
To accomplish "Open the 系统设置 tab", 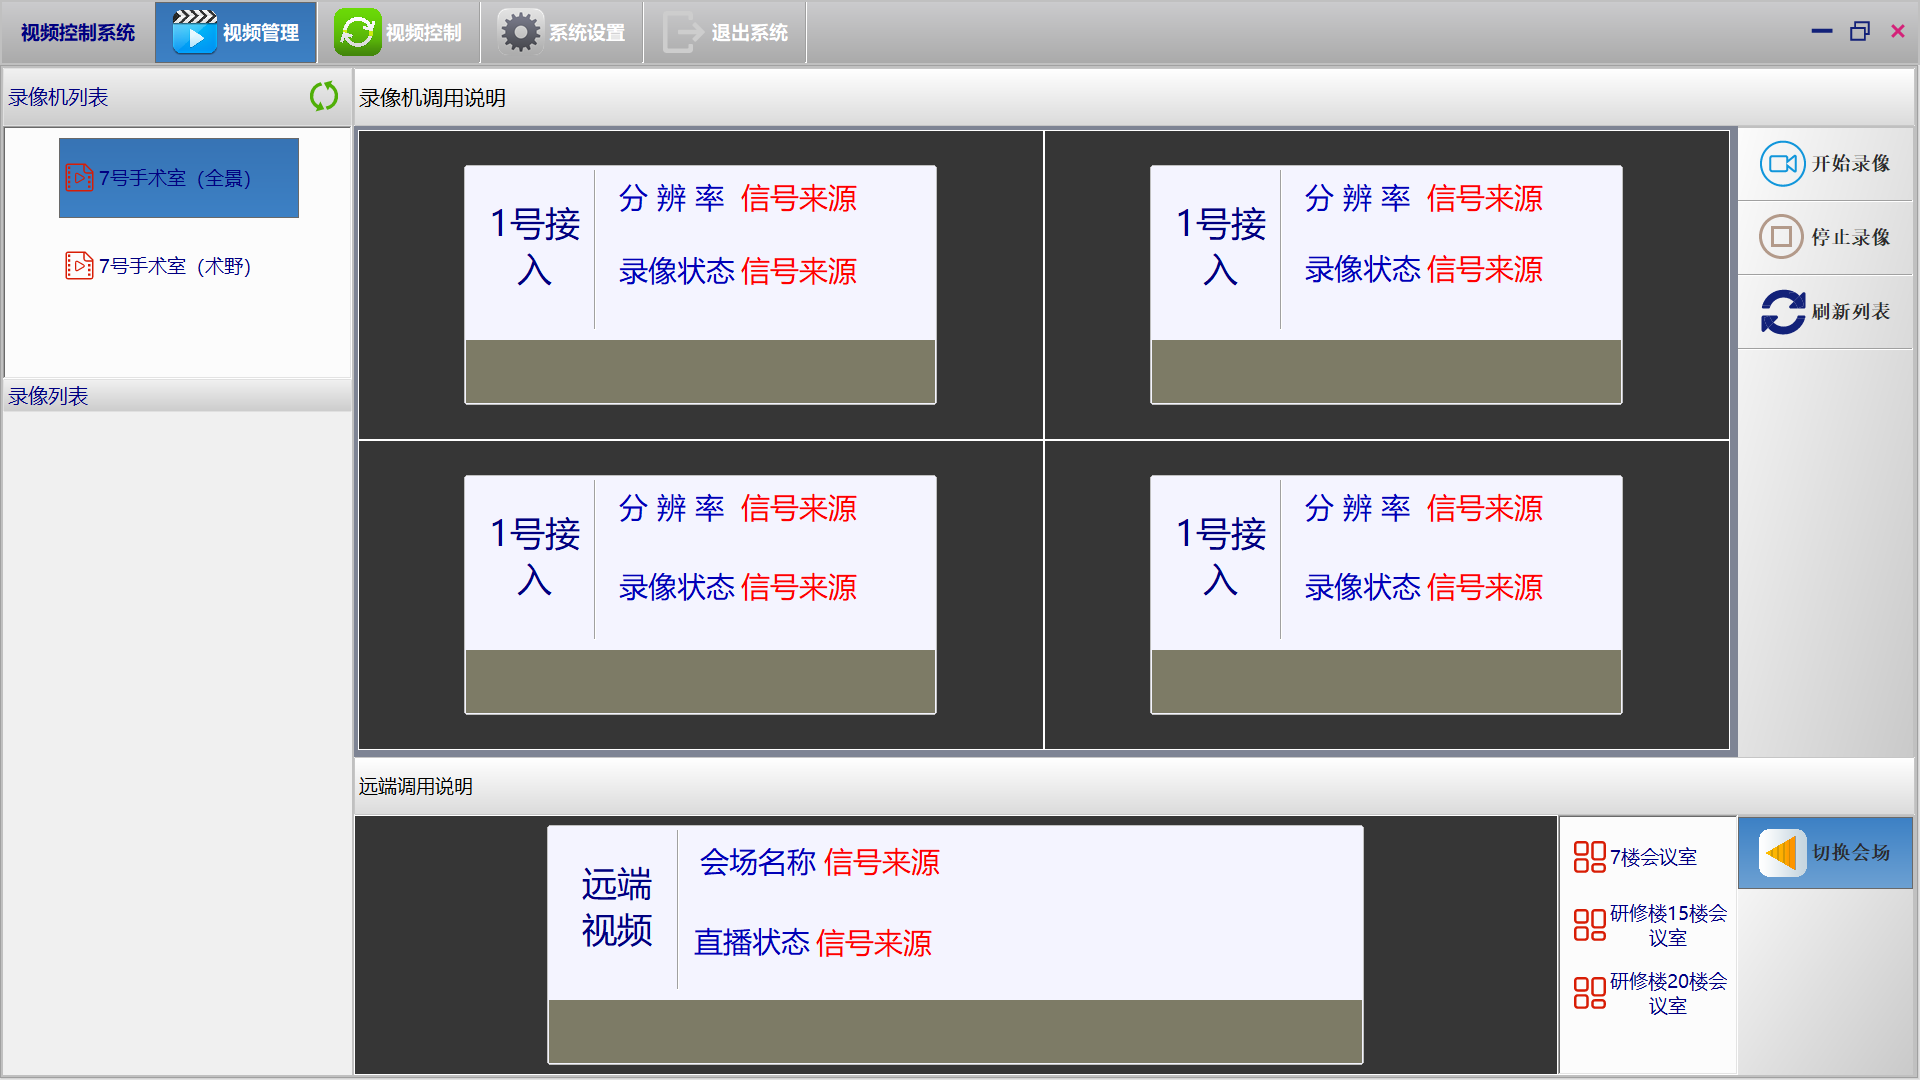I will (562, 33).
